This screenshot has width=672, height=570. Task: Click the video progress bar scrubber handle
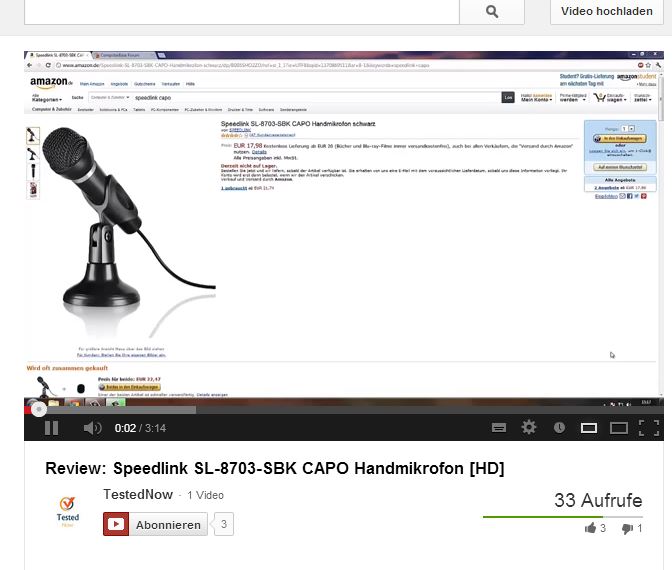(x=39, y=410)
